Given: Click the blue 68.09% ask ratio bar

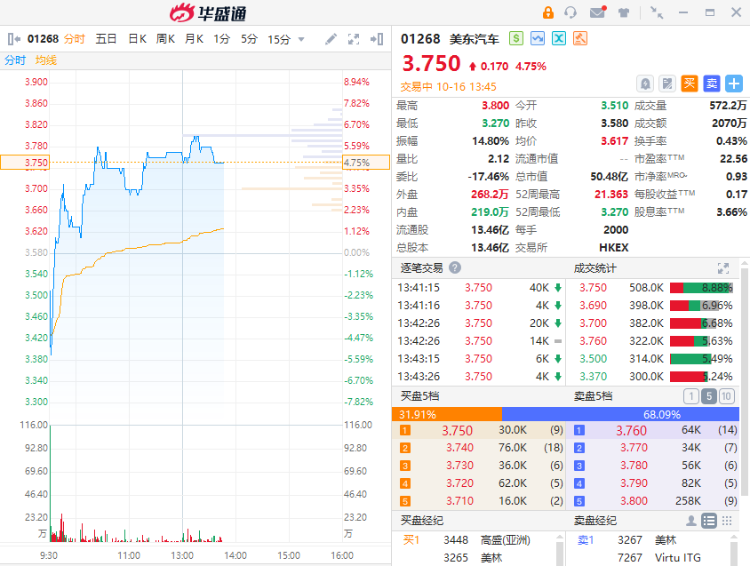Looking at the screenshot, I should [x=620, y=414].
